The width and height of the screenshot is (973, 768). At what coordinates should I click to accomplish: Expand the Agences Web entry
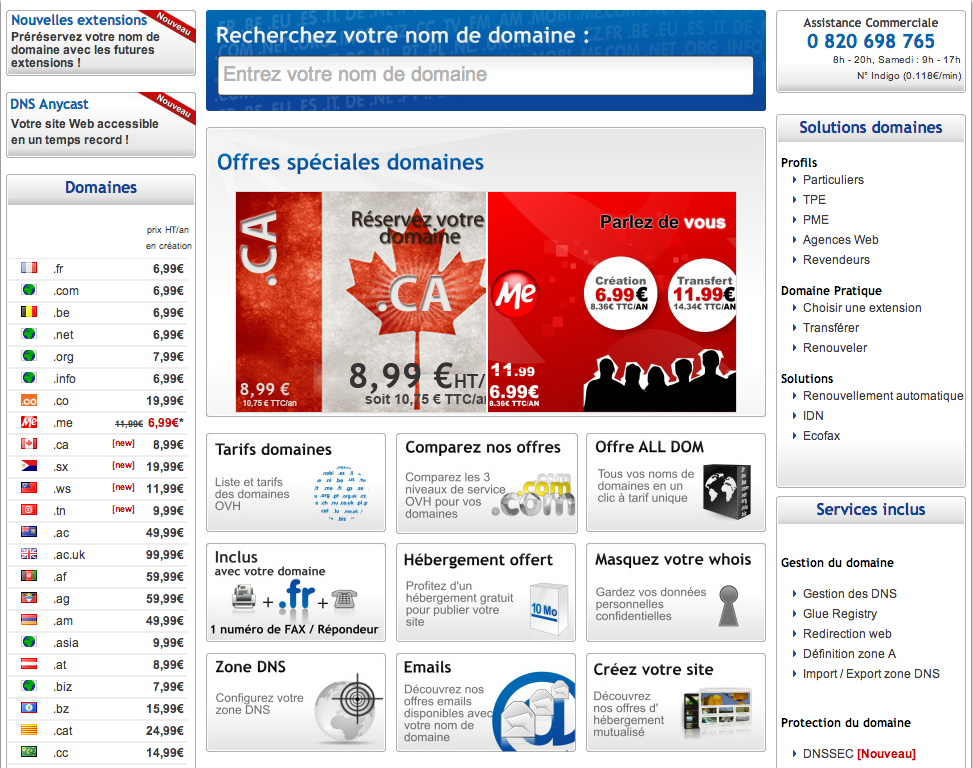840,240
